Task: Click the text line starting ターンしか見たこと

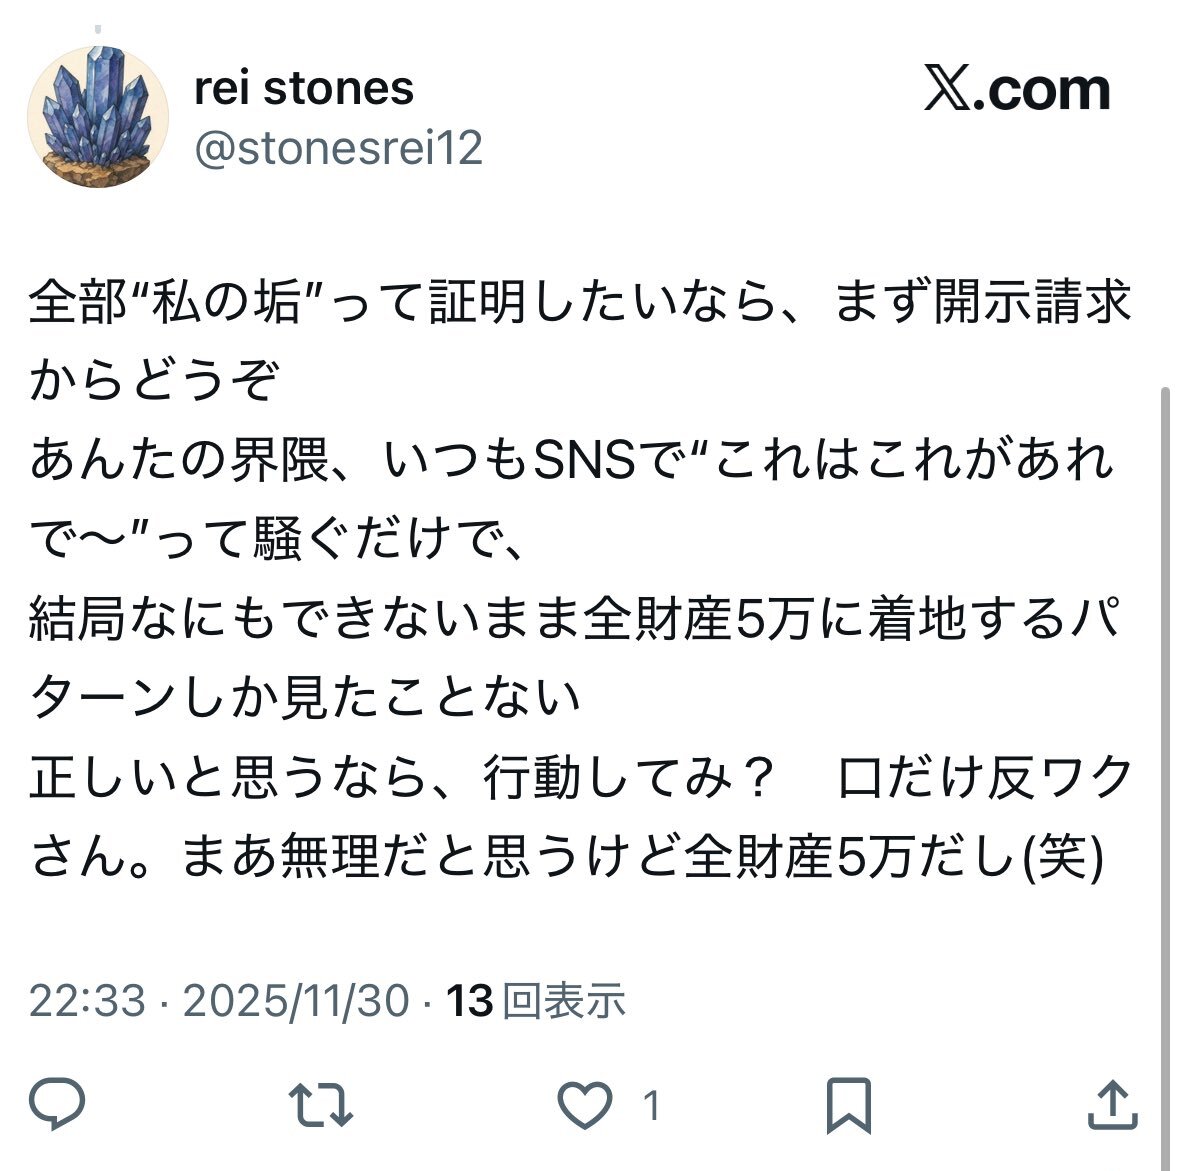Action: click(305, 698)
